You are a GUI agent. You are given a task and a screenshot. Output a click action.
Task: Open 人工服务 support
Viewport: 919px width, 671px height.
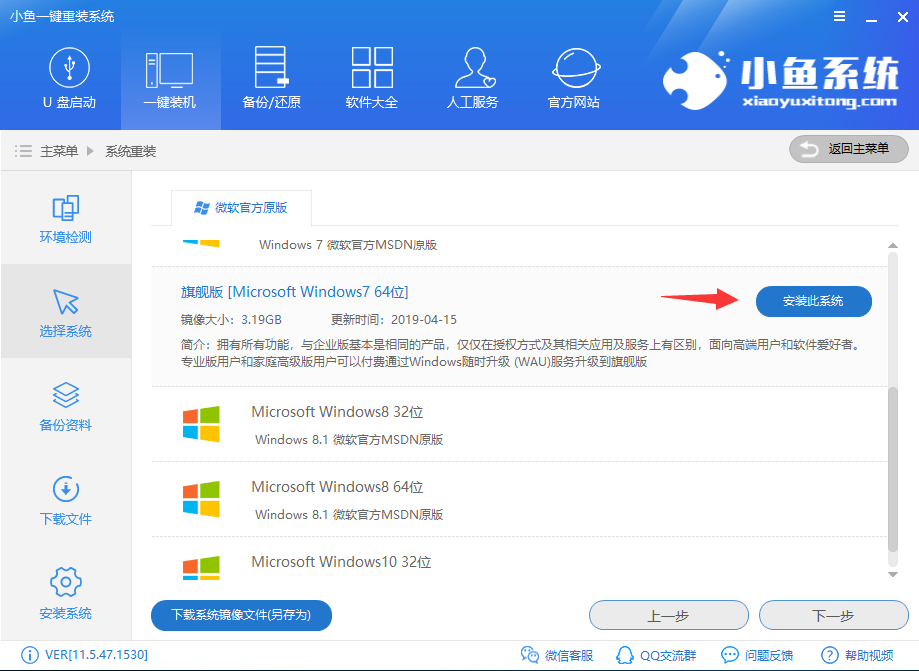(472, 79)
